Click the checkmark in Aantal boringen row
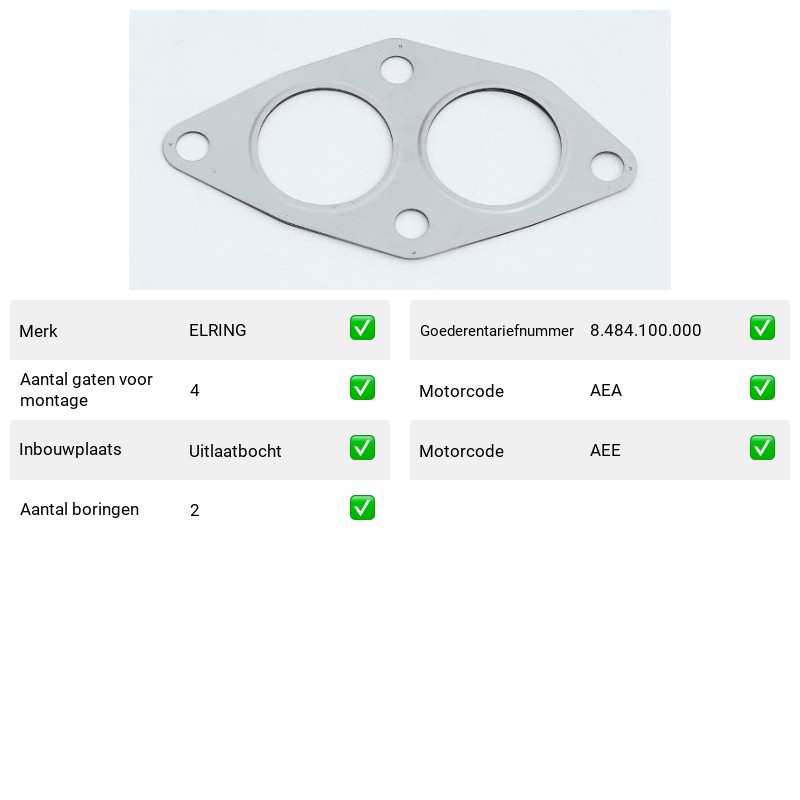800x800 pixels. pyautogui.click(x=362, y=508)
